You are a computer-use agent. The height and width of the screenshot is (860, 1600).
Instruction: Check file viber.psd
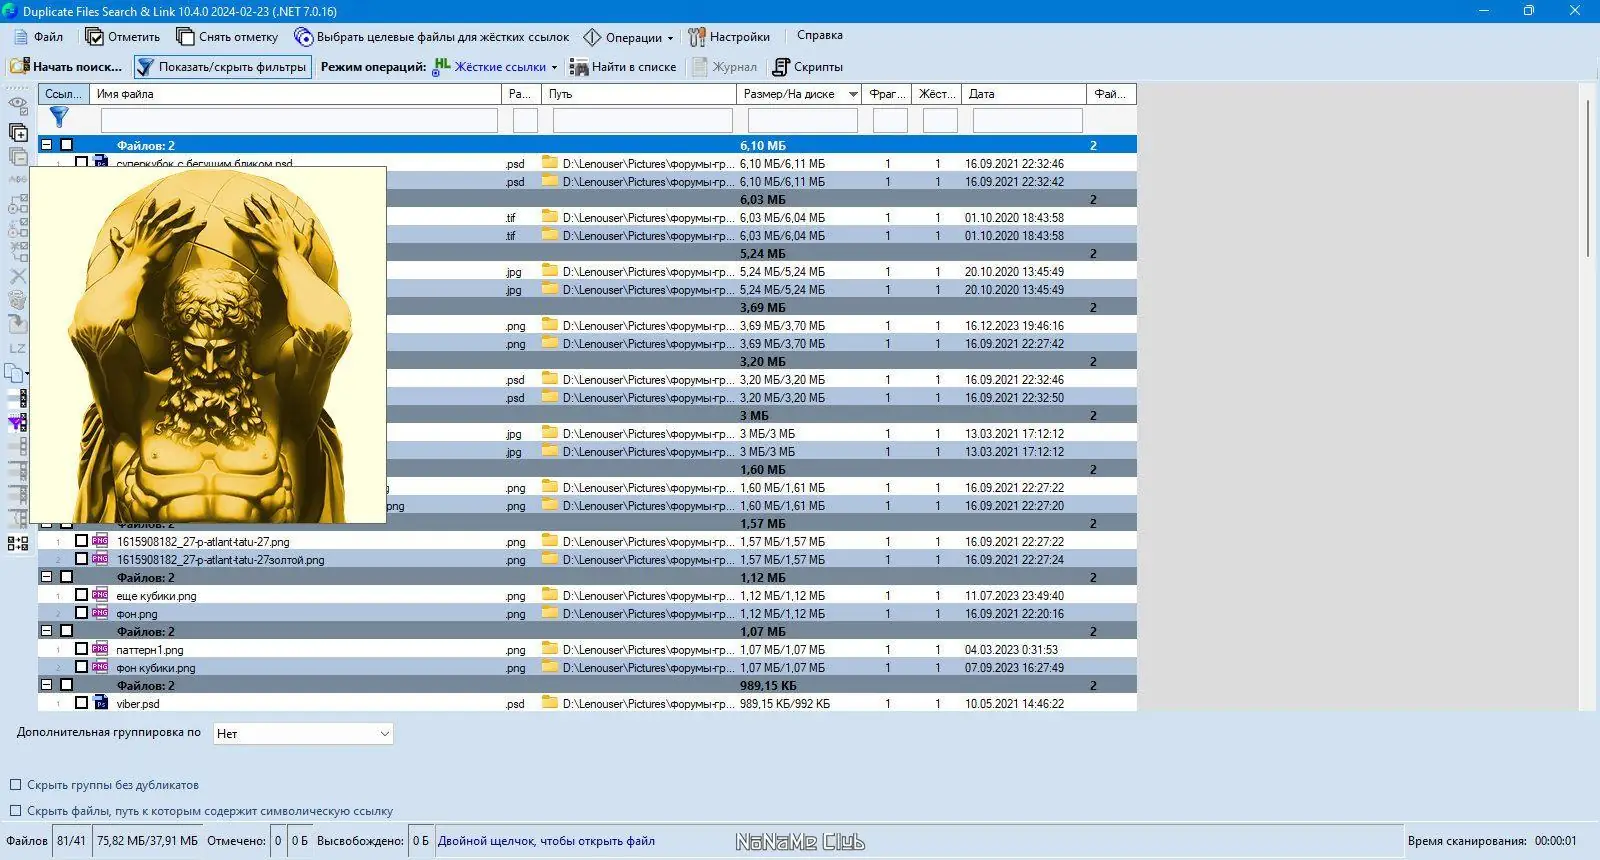tap(82, 703)
